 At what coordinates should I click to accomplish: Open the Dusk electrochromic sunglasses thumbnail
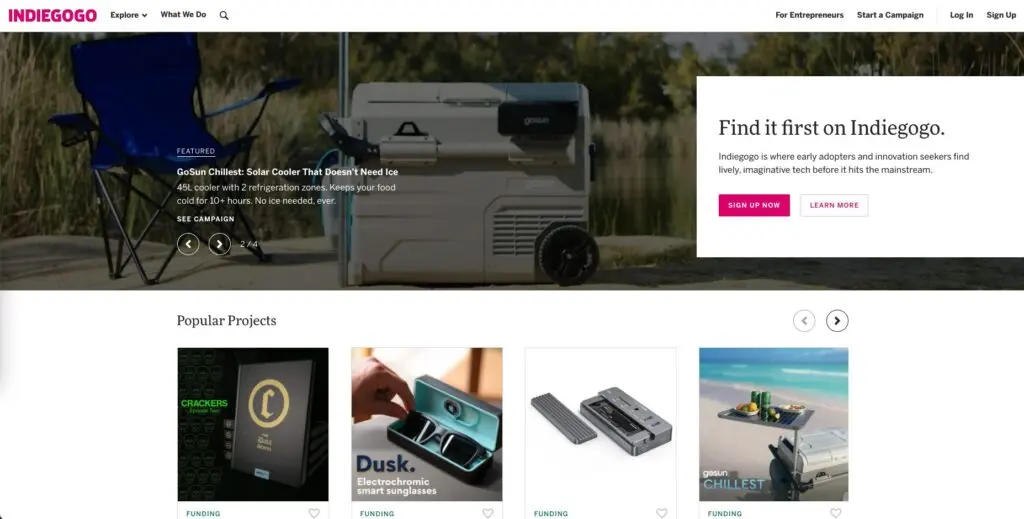point(427,424)
